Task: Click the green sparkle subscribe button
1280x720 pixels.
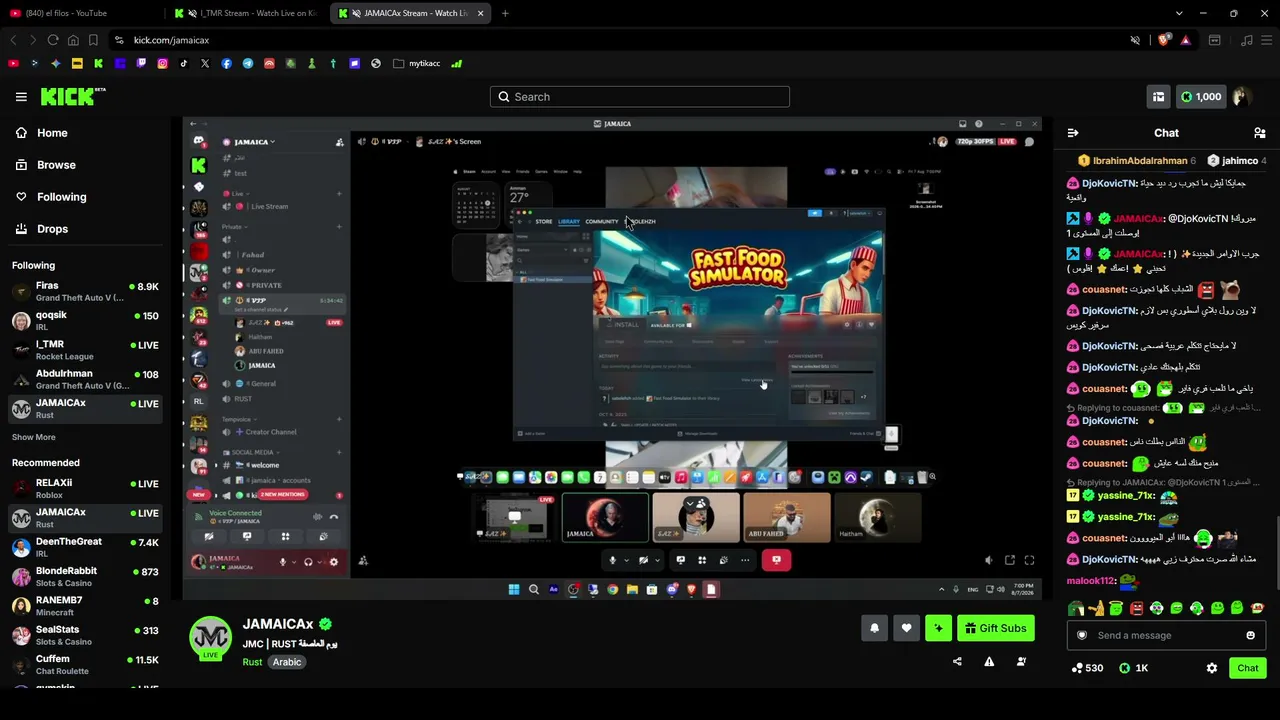Action: [x=938, y=628]
